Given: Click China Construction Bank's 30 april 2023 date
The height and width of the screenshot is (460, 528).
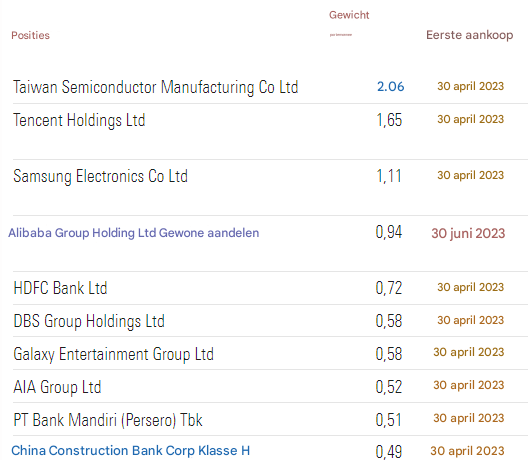Looking at the screenshot, I should click(x=467, y=451).
